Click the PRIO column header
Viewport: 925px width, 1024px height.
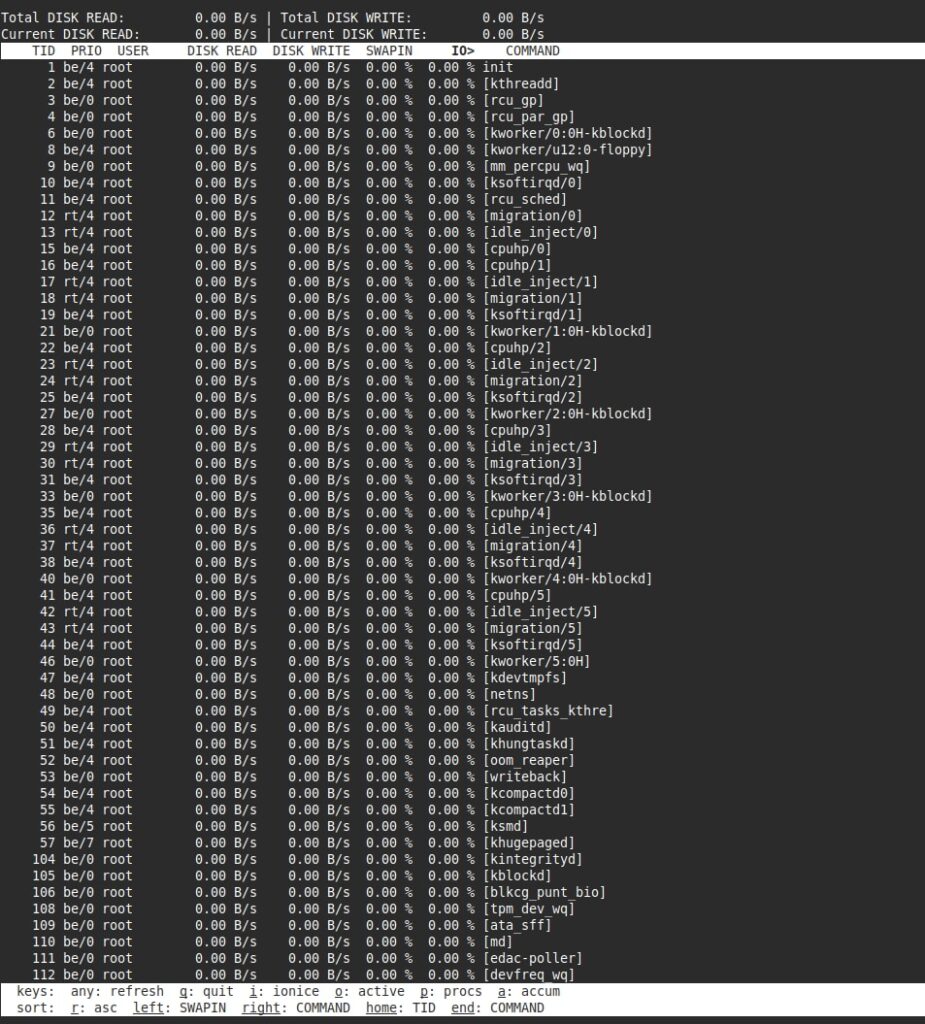coord(86,51)
